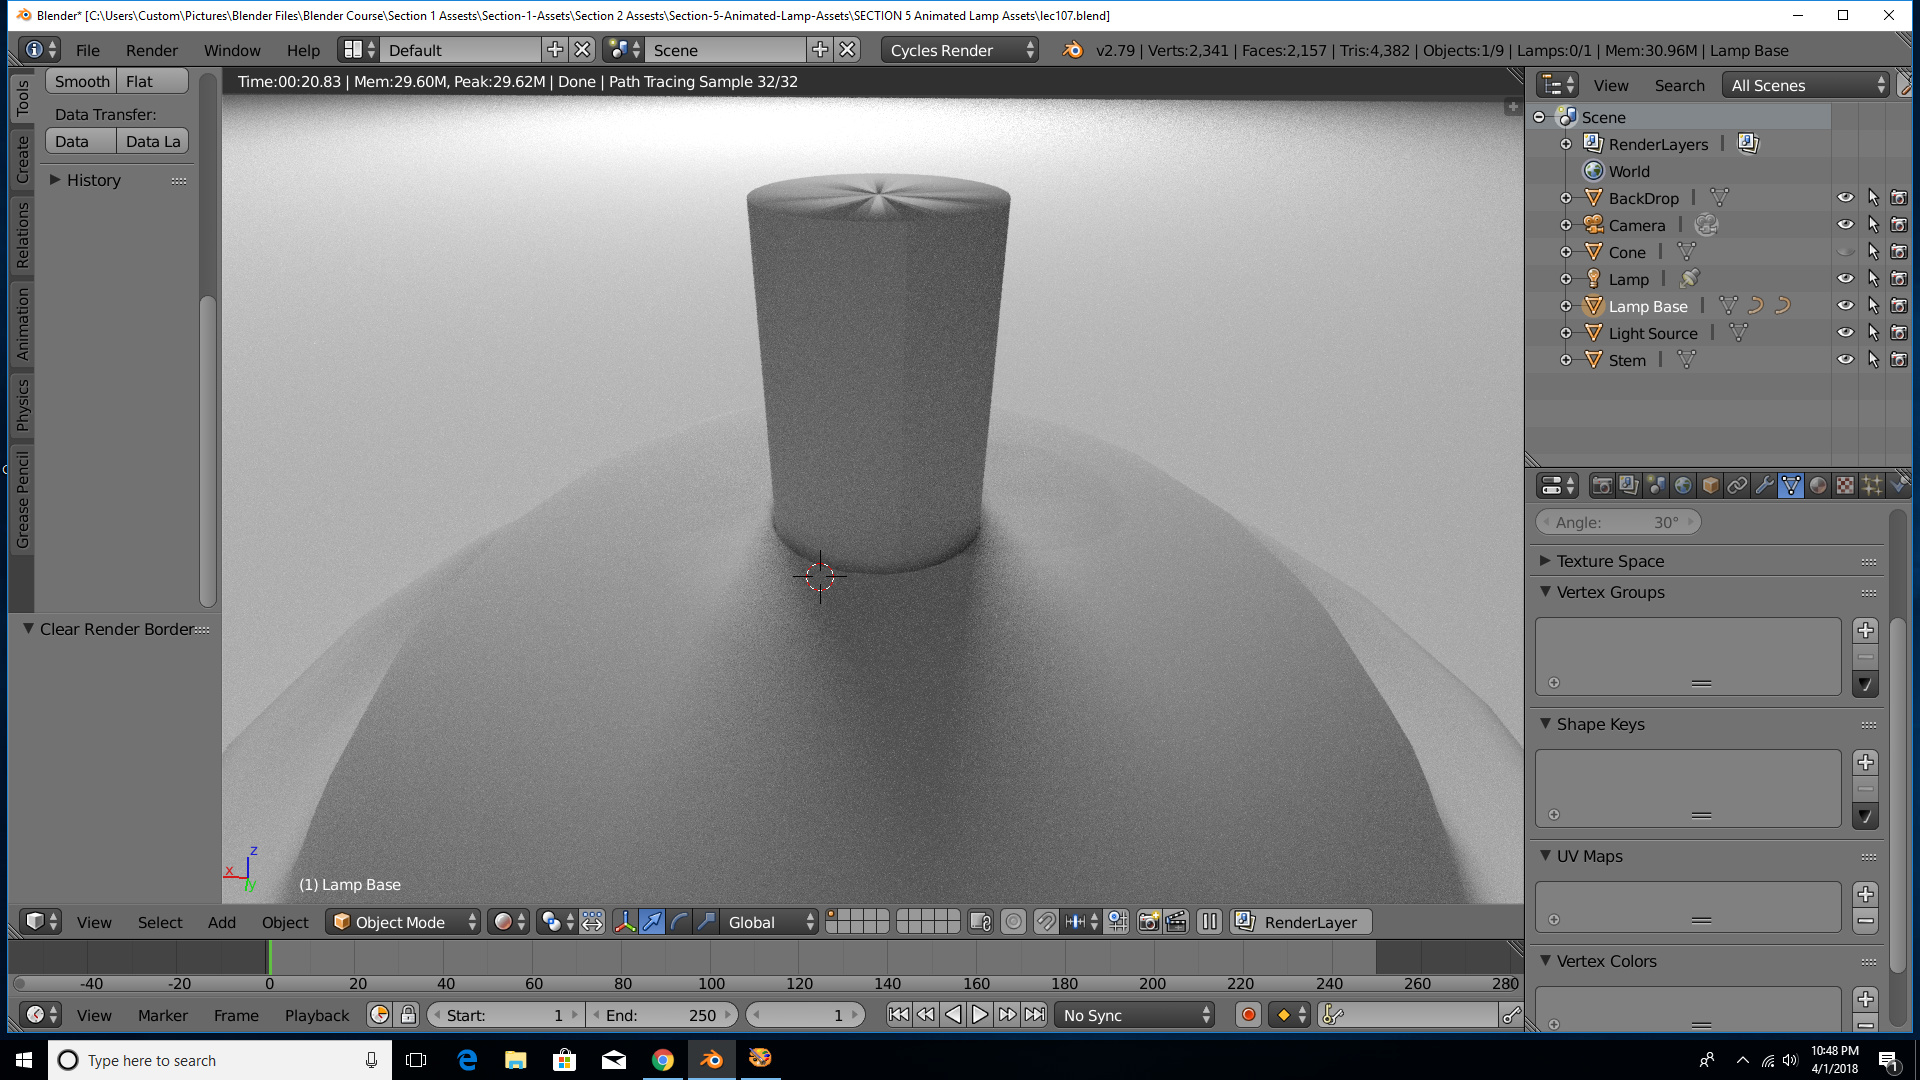Click the pause preview render icon
Screen dimensions: 1920x1080
coord(1209,922)
